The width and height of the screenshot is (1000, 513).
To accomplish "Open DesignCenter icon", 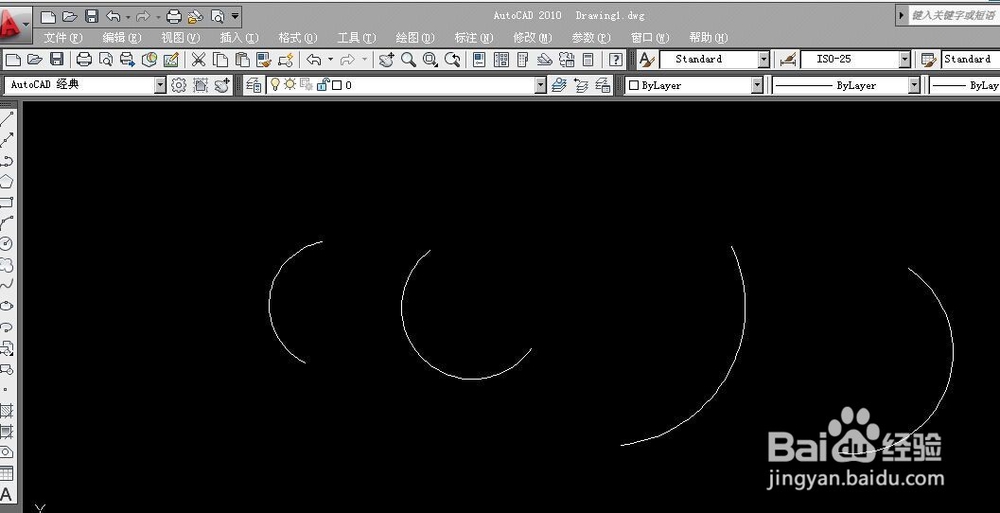I will 502,60.
